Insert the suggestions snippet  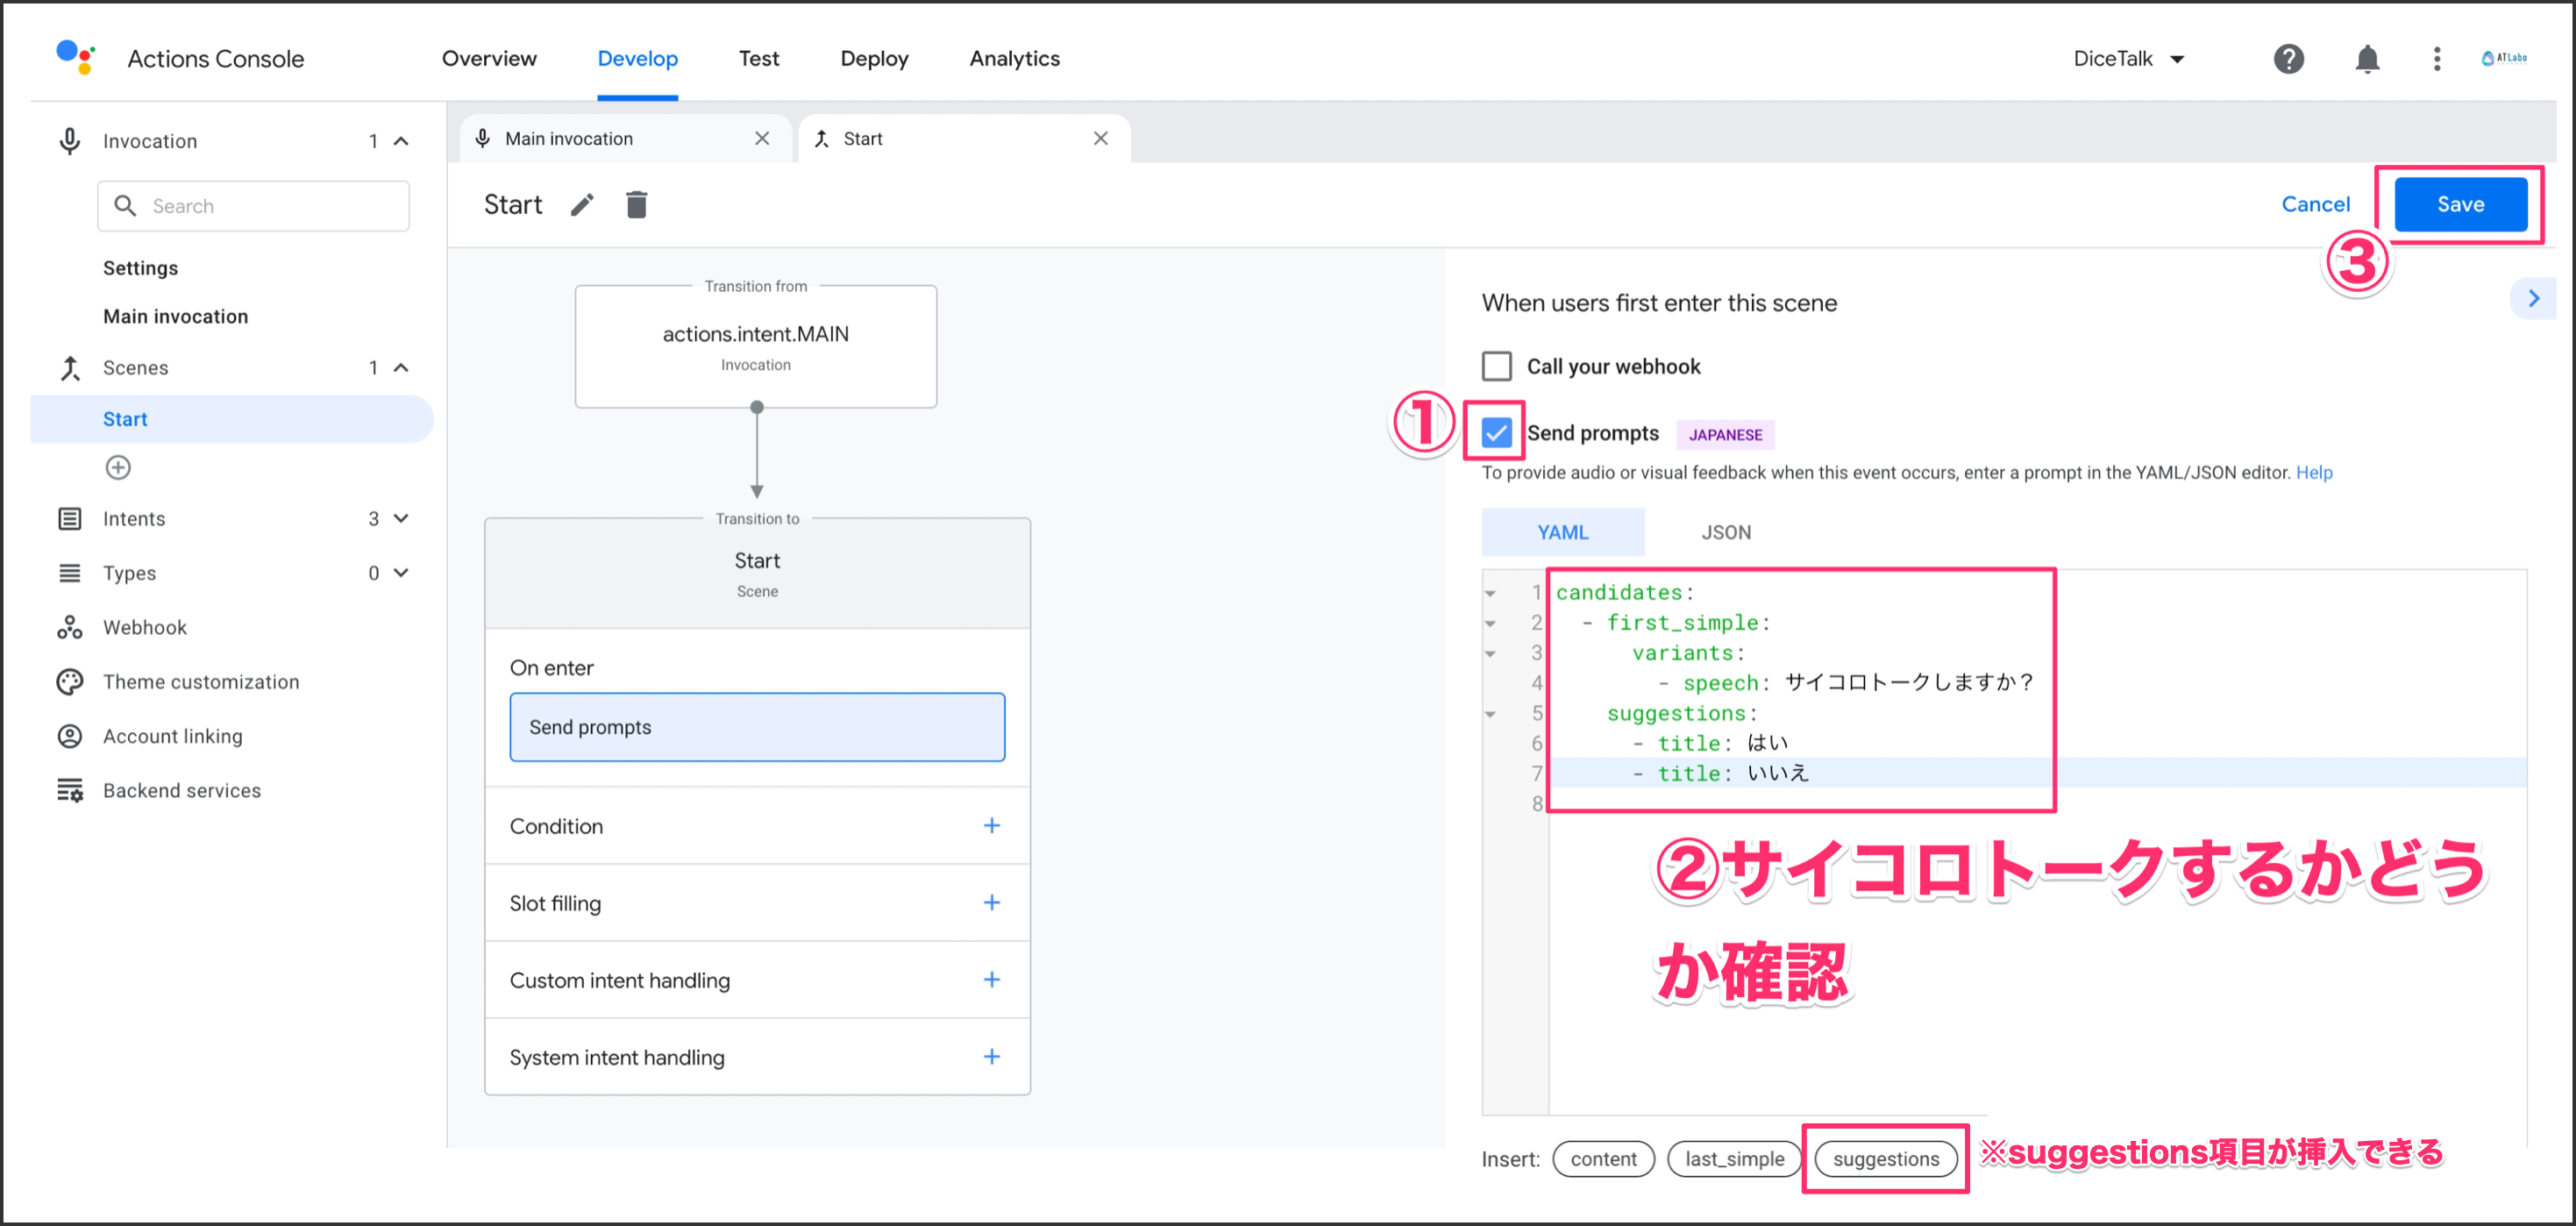point(1885,1158)
